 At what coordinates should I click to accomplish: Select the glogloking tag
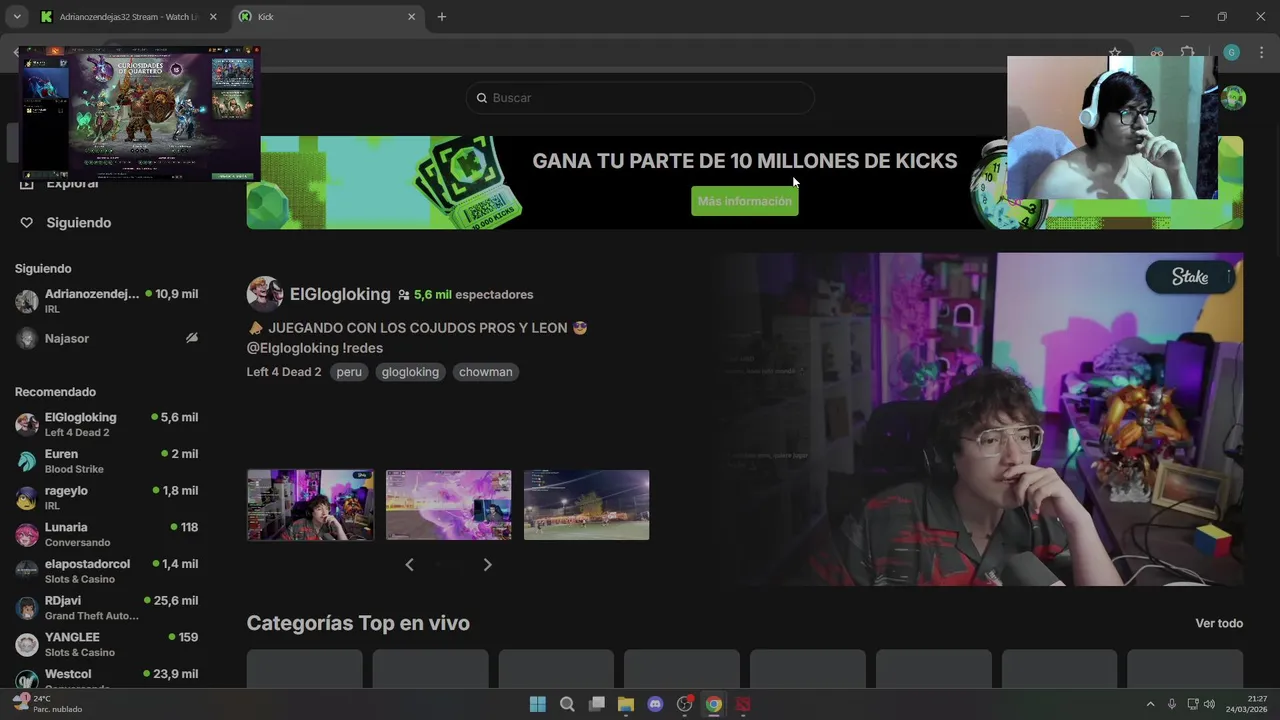410,372
